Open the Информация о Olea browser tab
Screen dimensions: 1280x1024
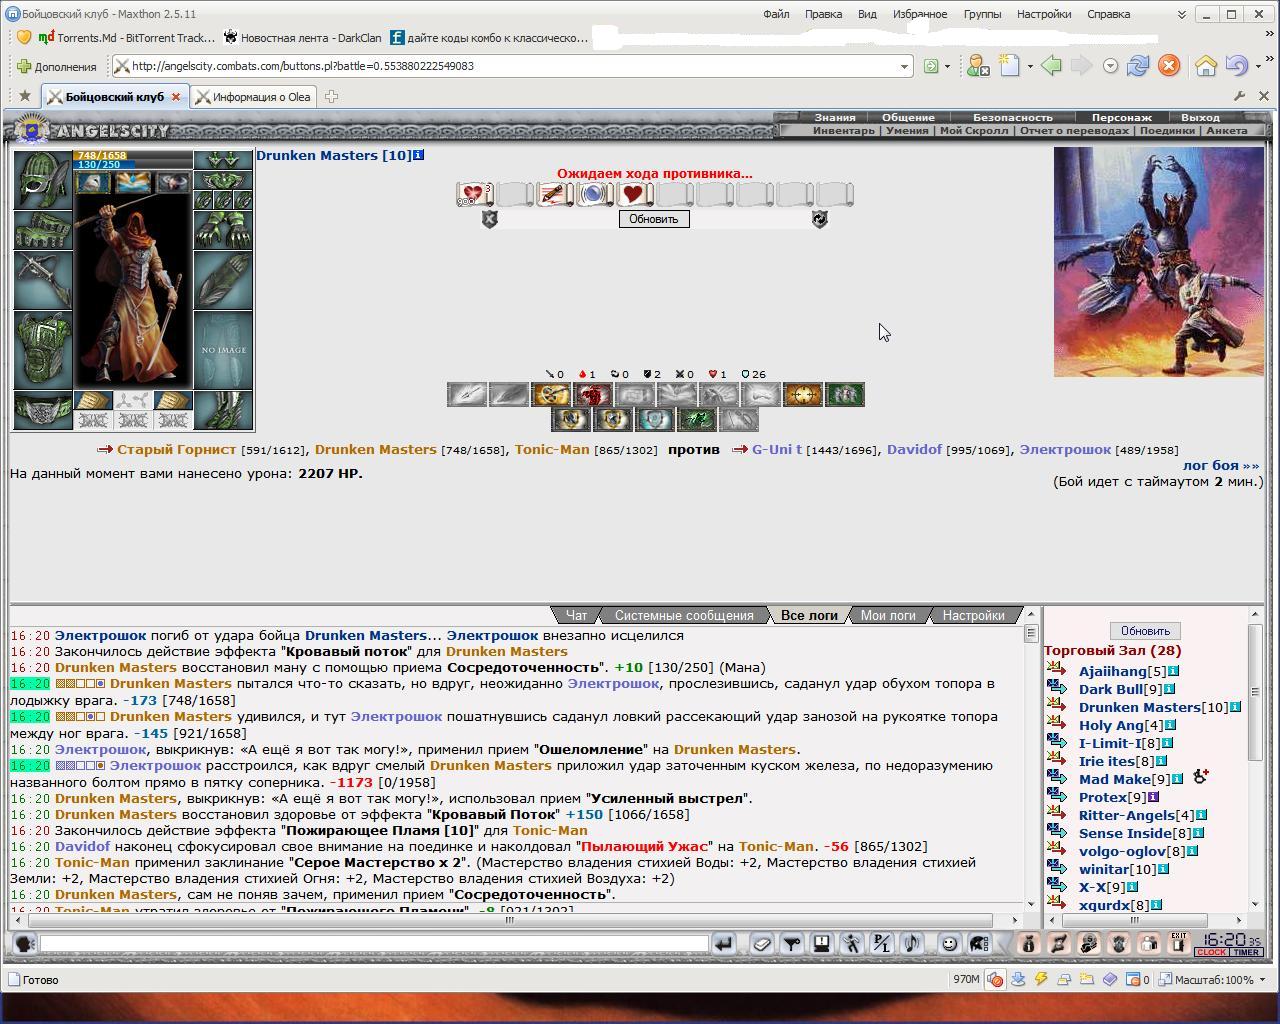[253, 97]
